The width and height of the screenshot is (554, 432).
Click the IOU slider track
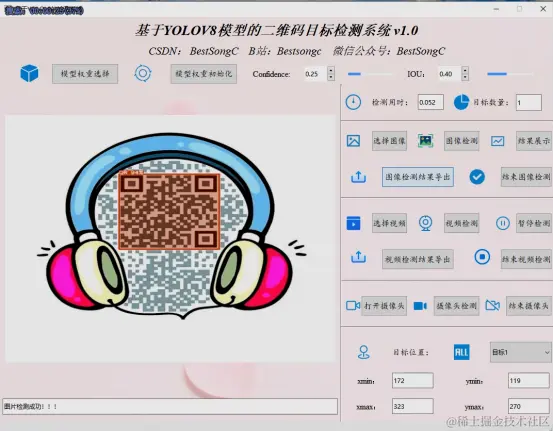(x=510, y=74)
